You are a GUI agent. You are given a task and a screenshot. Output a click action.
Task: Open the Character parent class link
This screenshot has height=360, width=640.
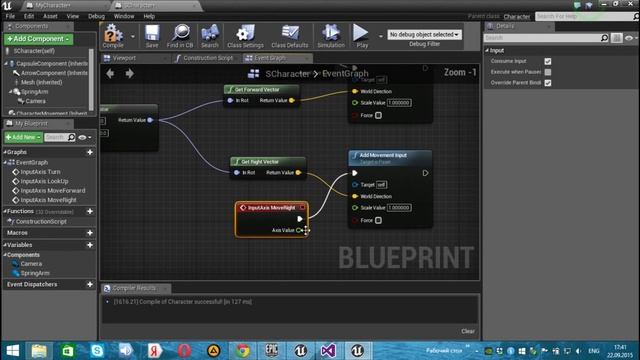pos(516,17)
